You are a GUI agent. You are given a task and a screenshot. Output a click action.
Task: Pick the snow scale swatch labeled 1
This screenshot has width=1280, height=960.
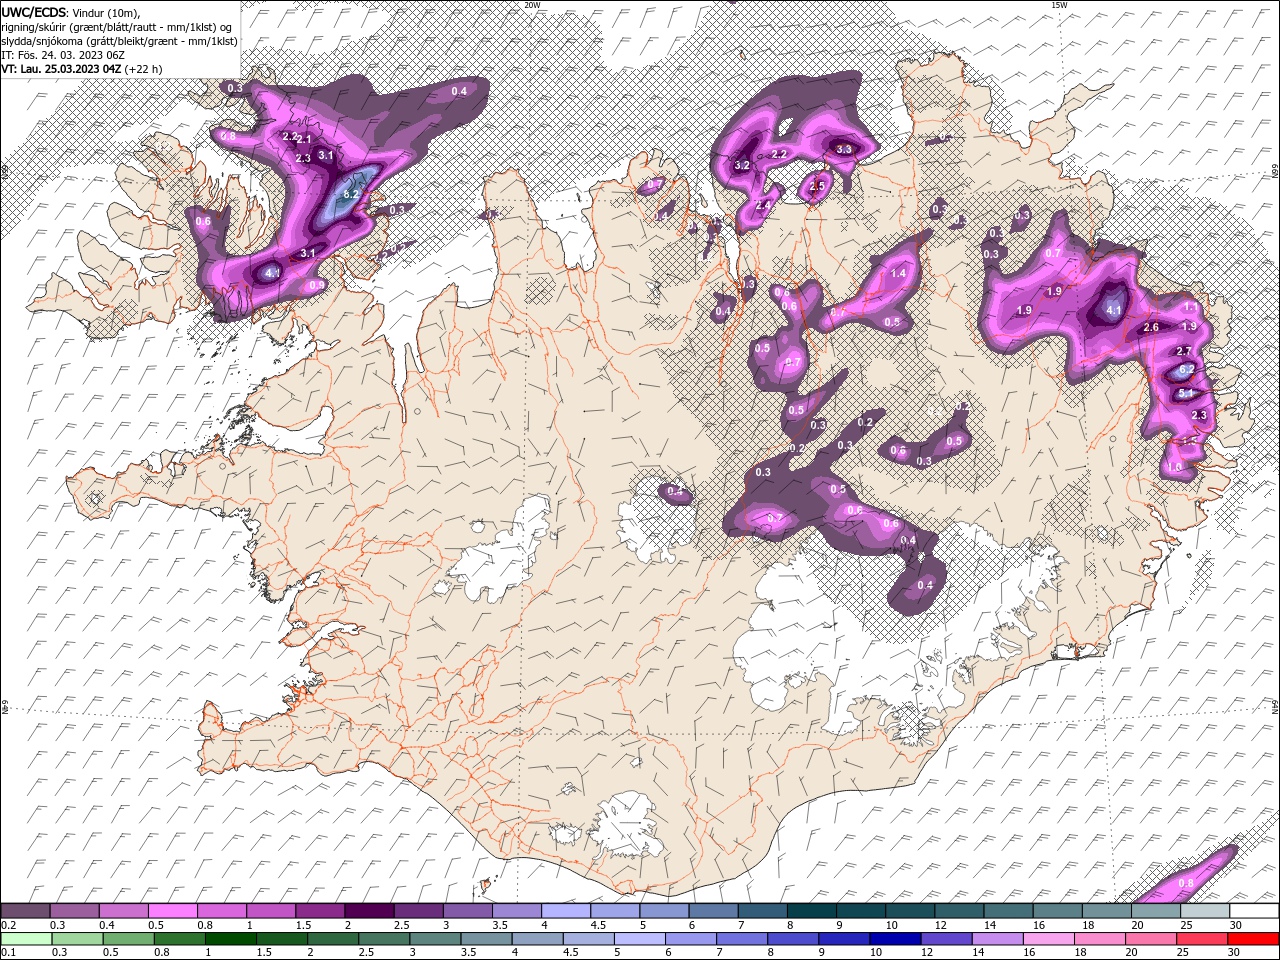[x=270, y=911]
